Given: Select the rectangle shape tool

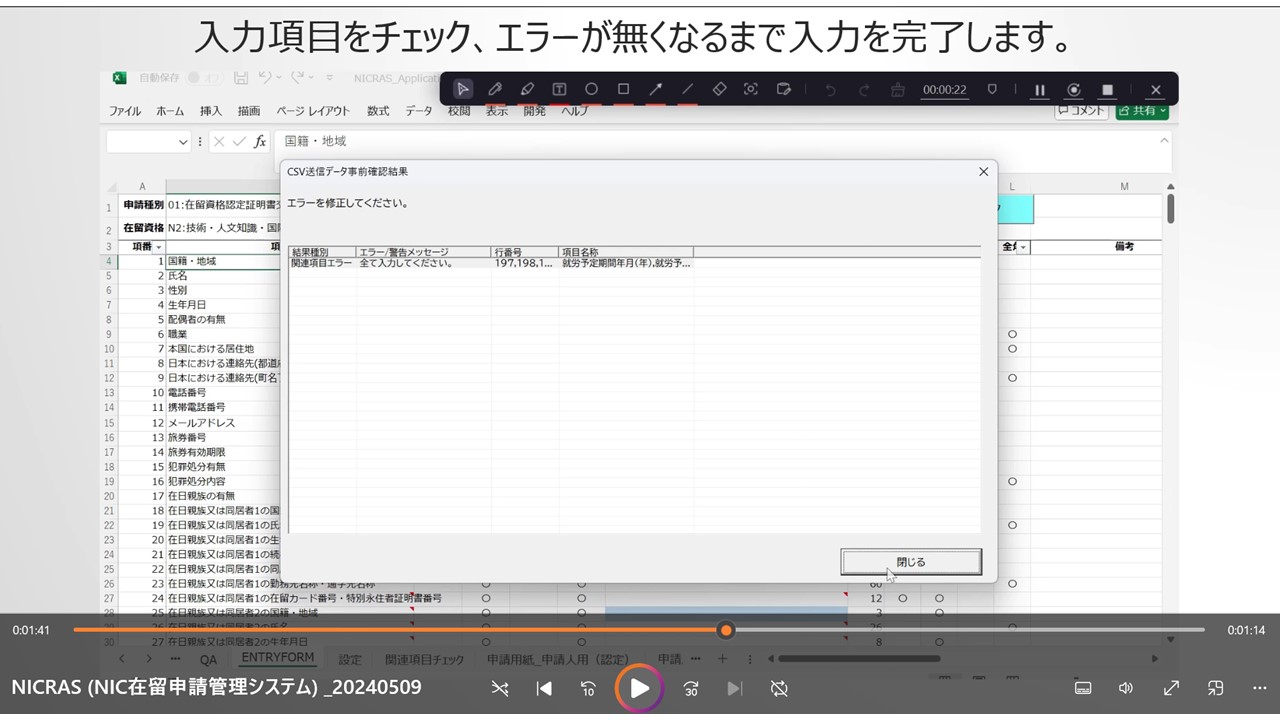Looking at the screenshot, I should click(x=623, y=89).
